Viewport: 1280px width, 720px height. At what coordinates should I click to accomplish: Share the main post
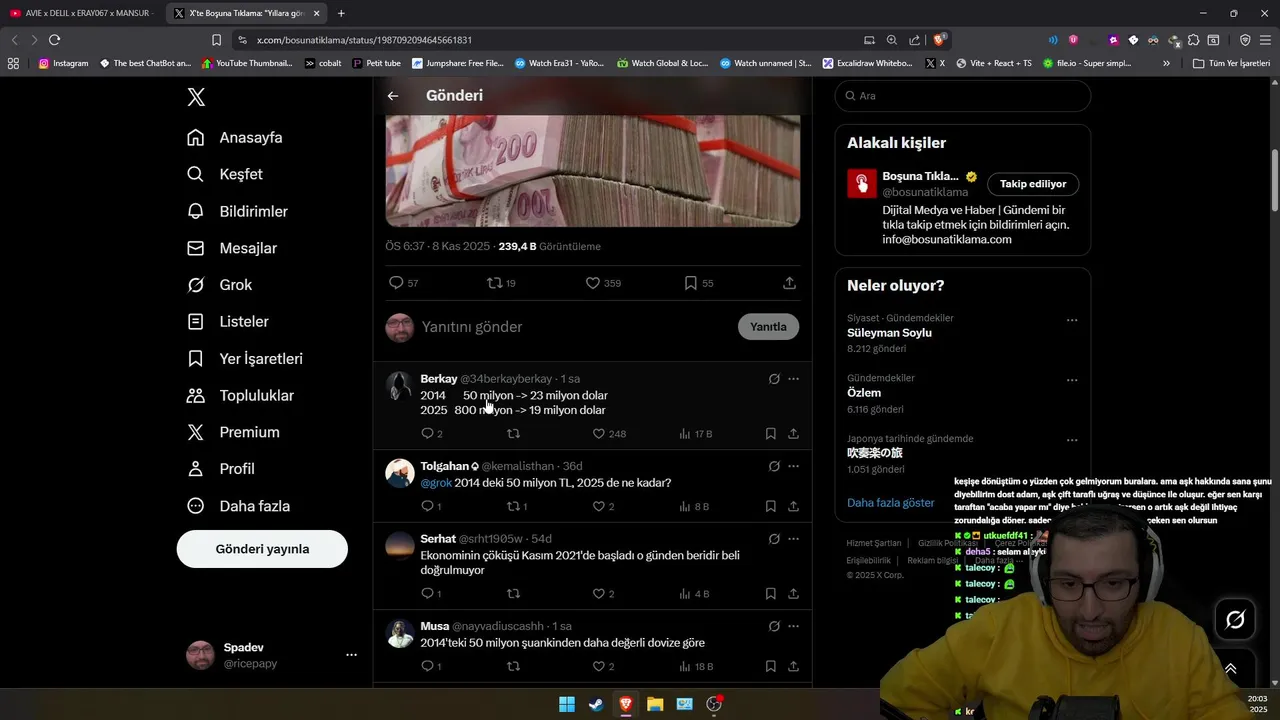pos(789,283)
